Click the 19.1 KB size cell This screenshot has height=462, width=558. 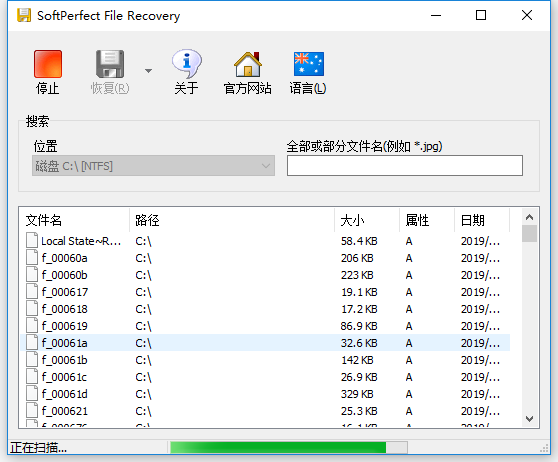tap(359, 292)
